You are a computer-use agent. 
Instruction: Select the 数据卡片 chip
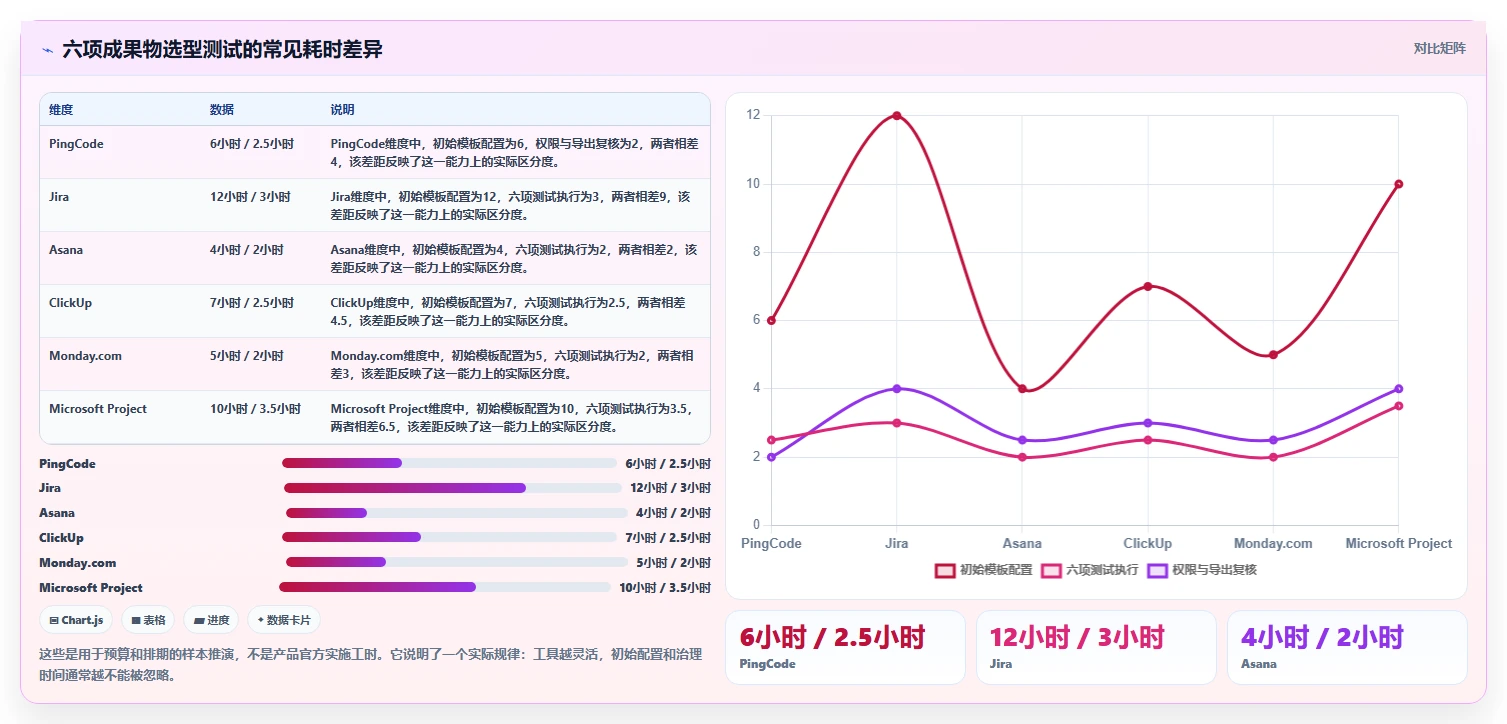click(284, 620)
